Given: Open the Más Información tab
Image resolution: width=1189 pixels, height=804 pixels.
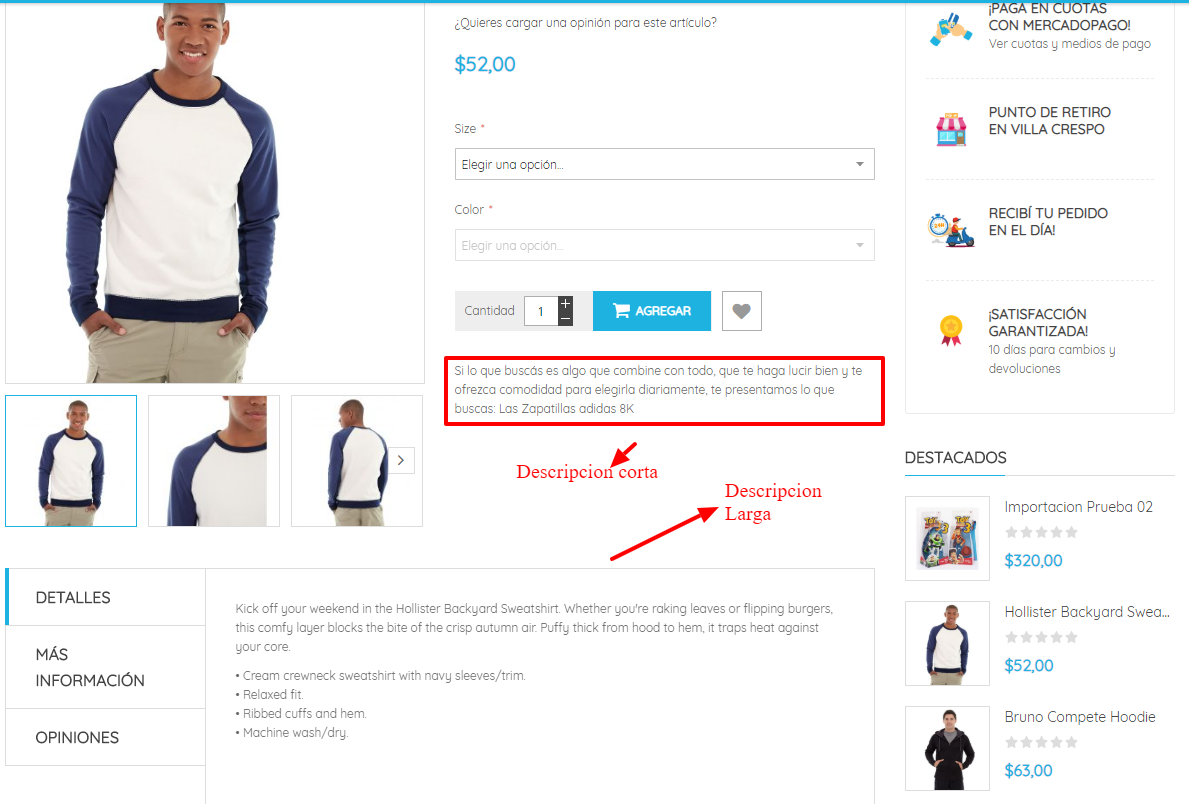Looking at the screenshot, I should click(x=105, y=667).
